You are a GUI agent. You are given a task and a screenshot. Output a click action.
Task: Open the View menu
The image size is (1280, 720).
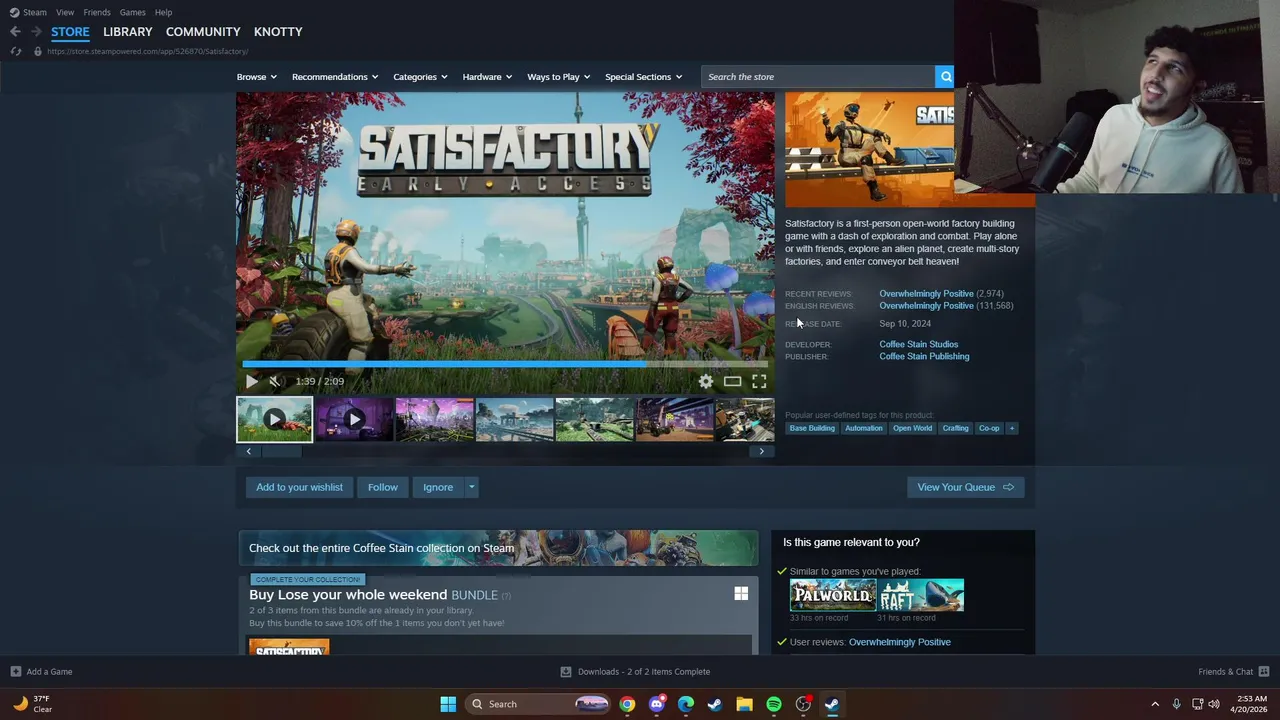click(x=65, y=12)
